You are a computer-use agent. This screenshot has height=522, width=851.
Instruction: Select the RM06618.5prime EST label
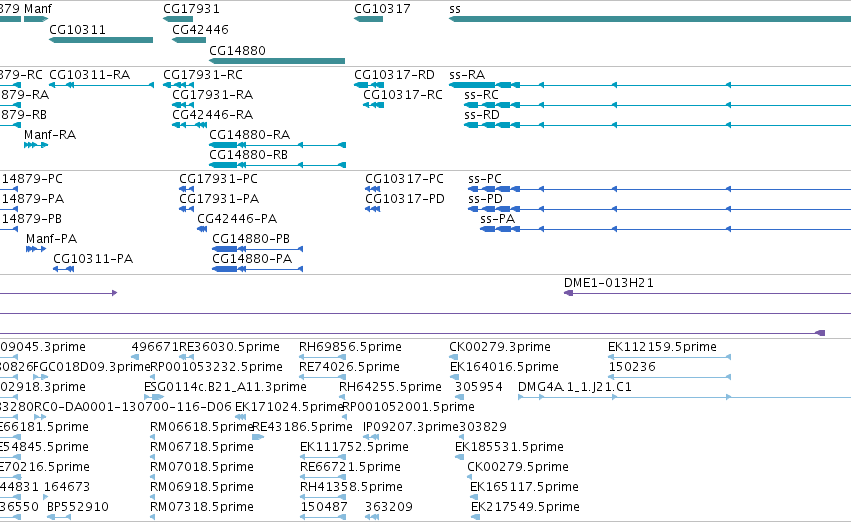tap(202, 427)
